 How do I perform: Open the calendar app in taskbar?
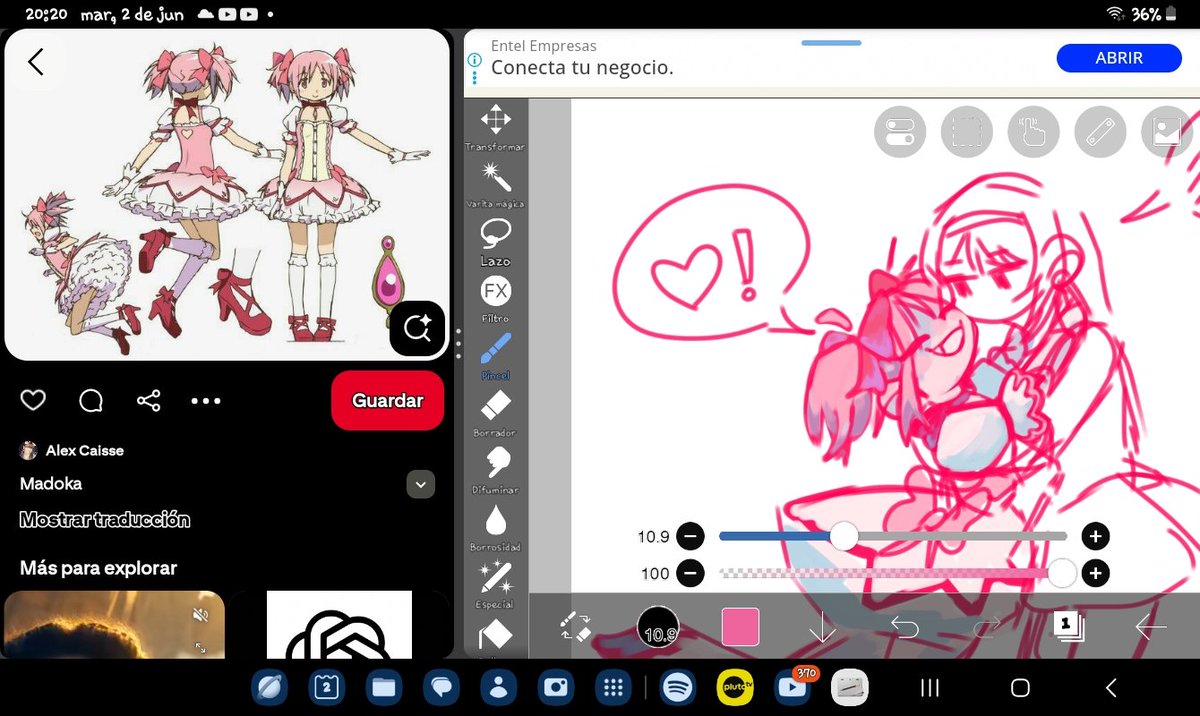point(327,687)
